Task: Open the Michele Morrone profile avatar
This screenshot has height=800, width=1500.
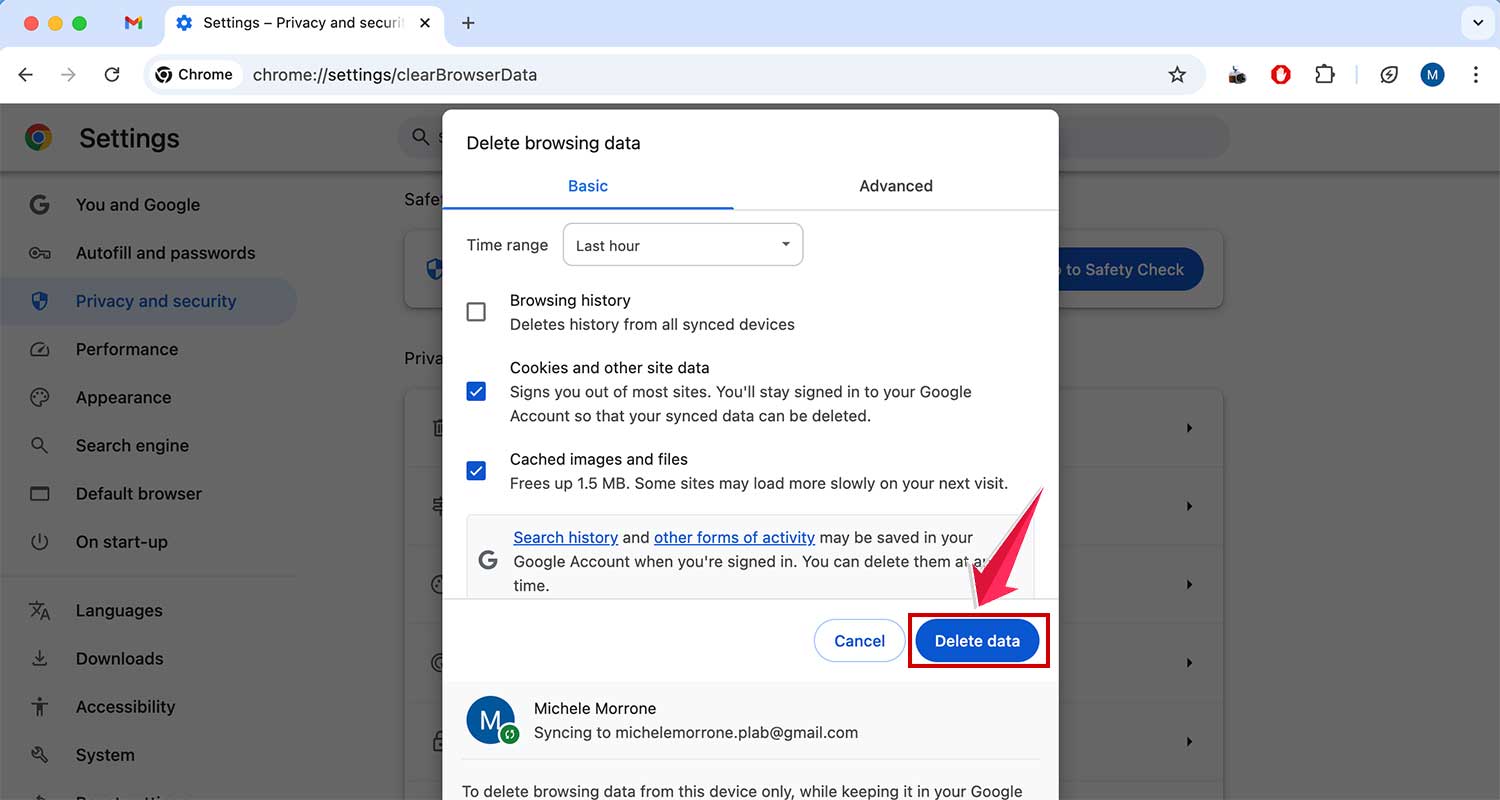Action: (x=1432, y=74)
